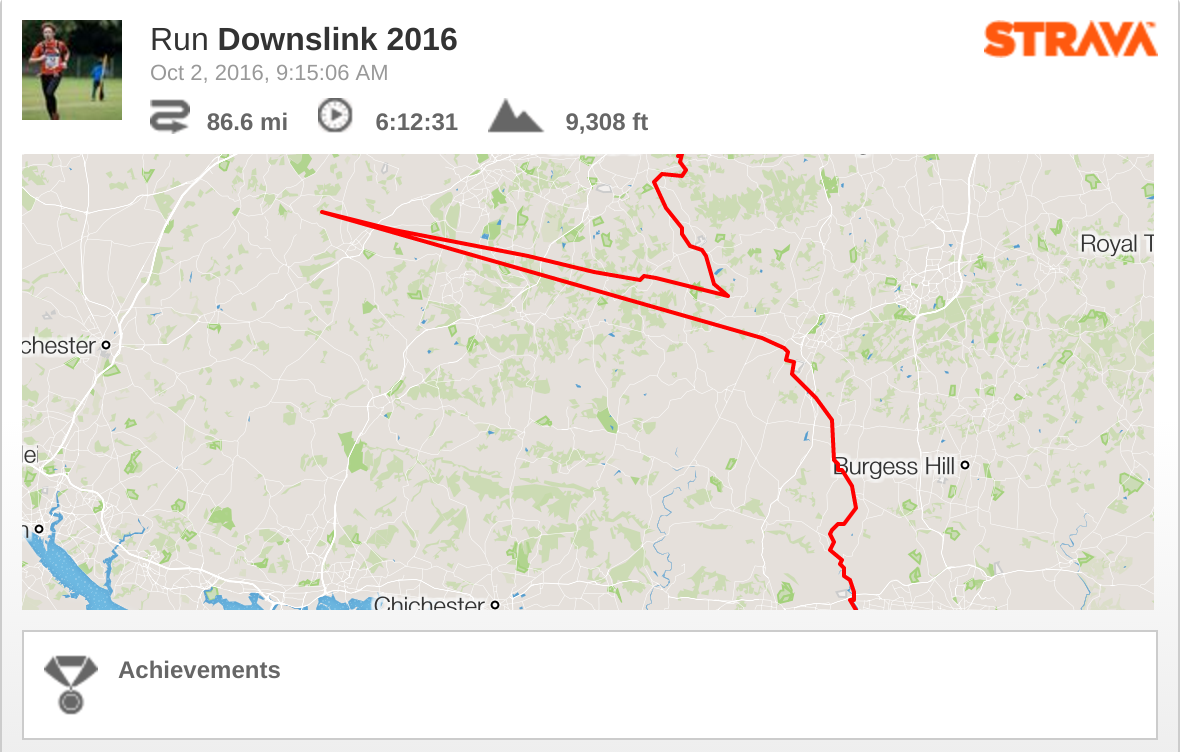Screen dimensions: 1180x752
Task: Click the Burgess Hill map label
Action: pos(894,467)
